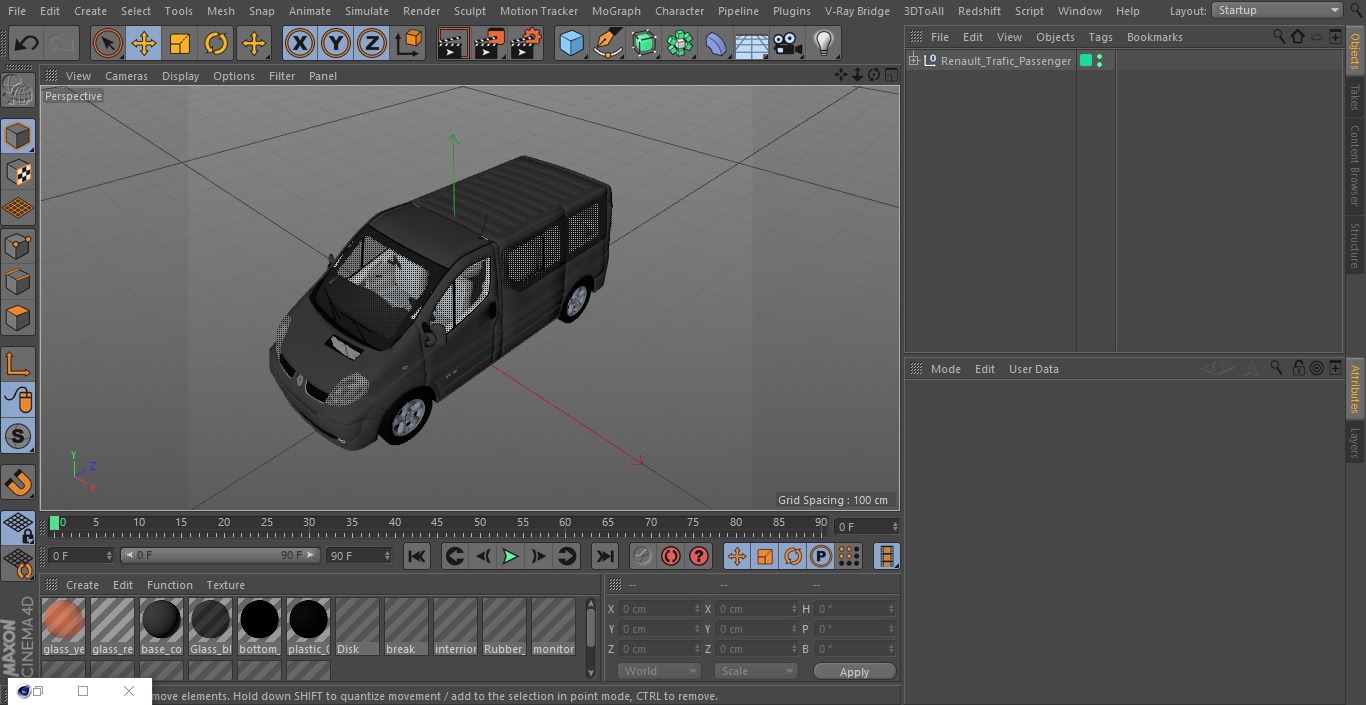Click the Cinema 4D taskbar window icon

coord(24,691)
